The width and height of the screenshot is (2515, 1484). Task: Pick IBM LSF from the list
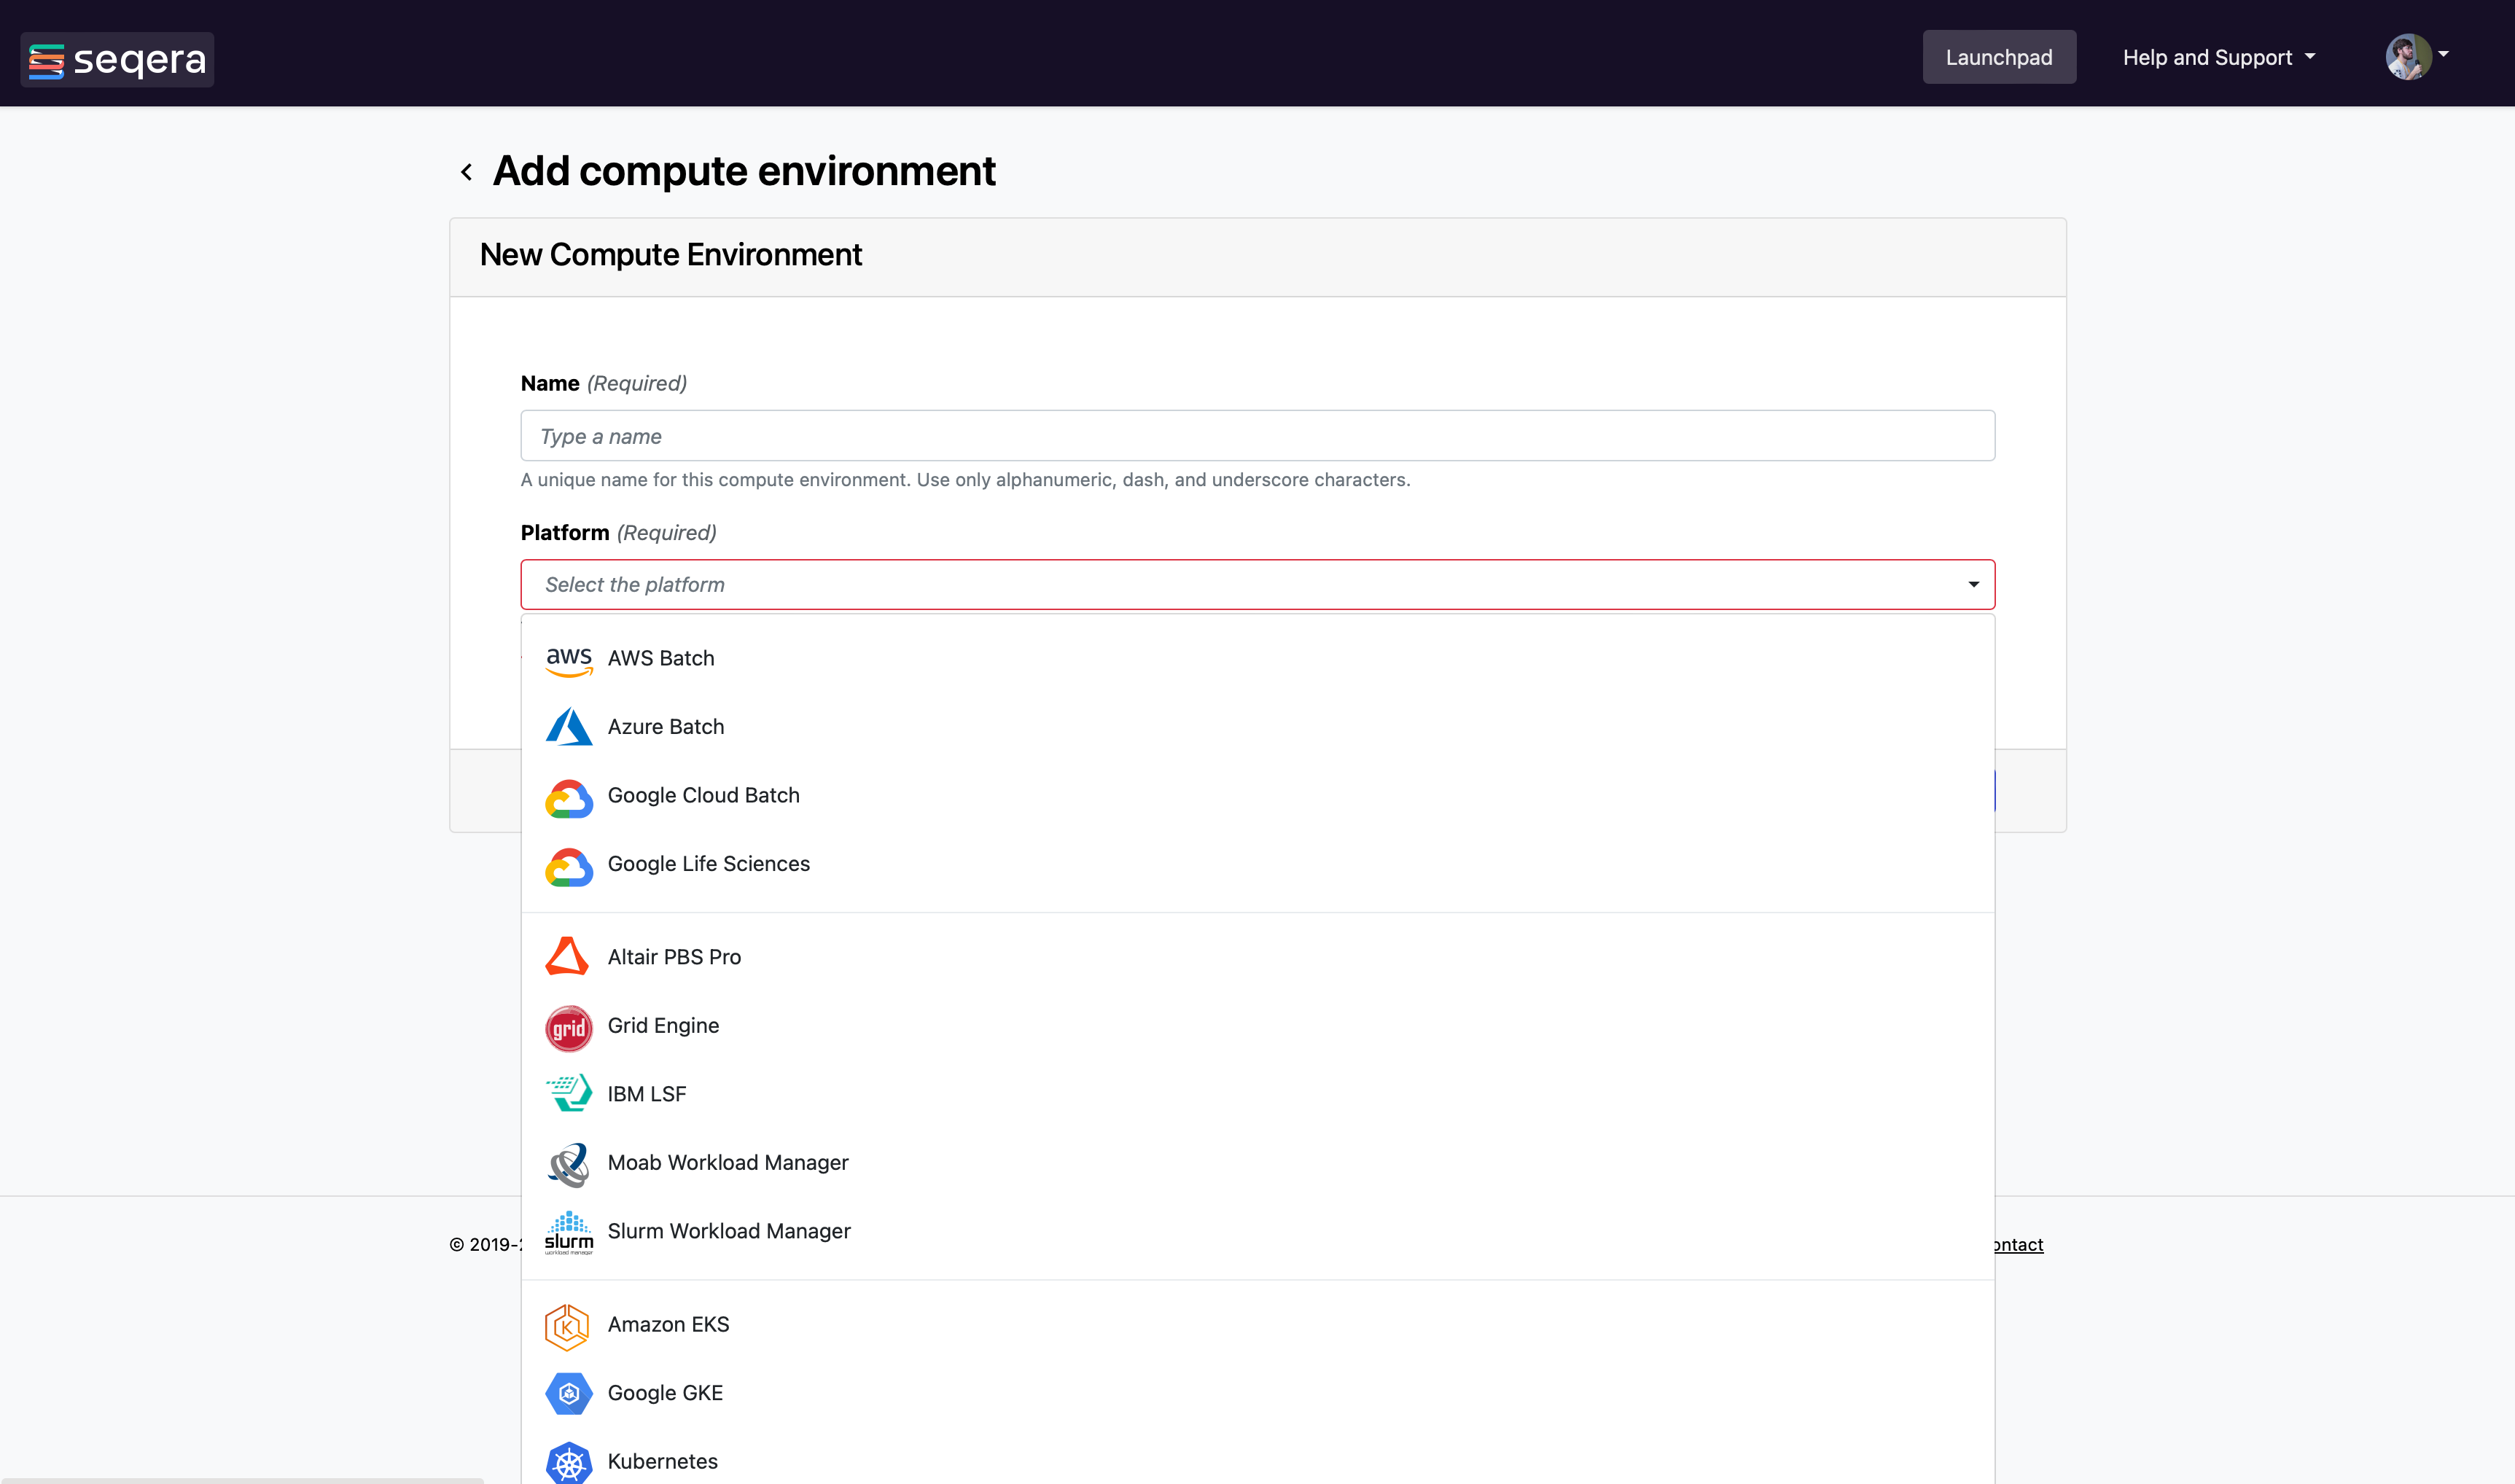tap(646, 1093)
